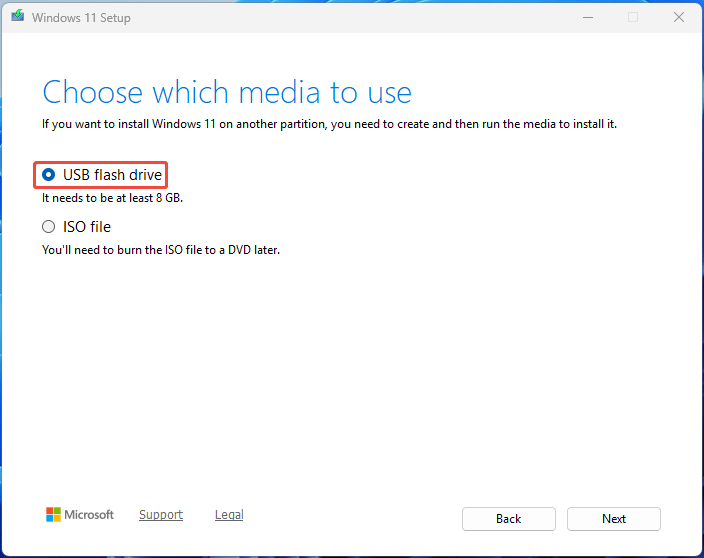The image size is (704, 558).
Task: Minimize the Windows 11 Setup window
Action: pyautogui.click(x=588, y=18)
